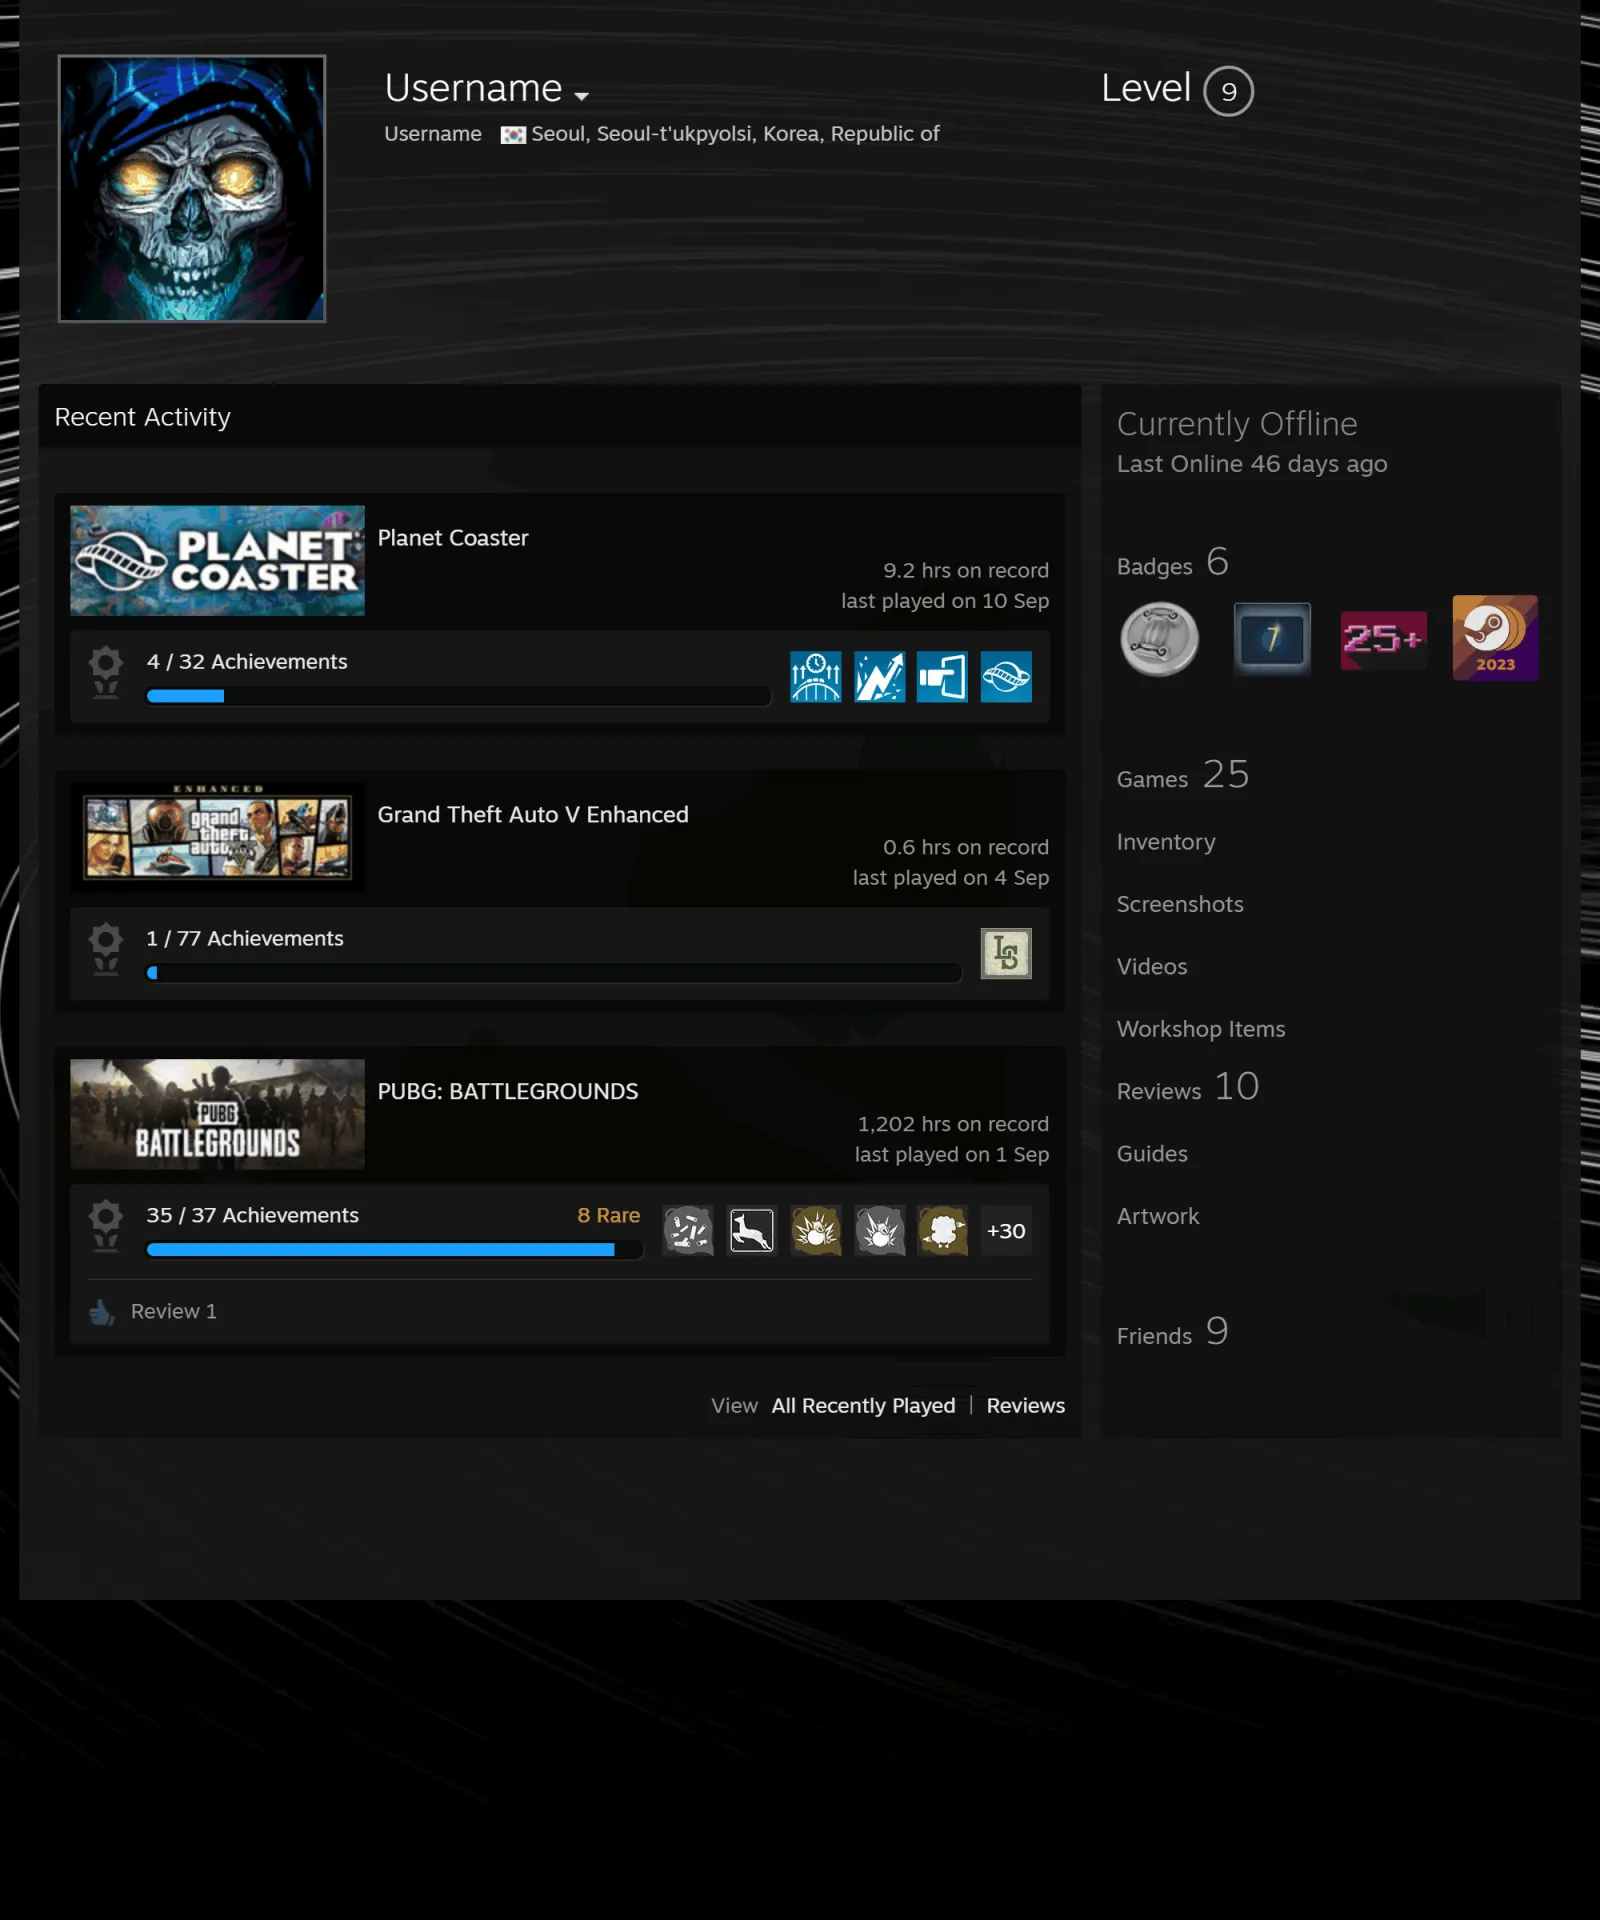Image resolution: width=1600 pixels, height=1920 pixels.
Task: Open the PUBG deer achievement icon
Action: [752, 1231]
